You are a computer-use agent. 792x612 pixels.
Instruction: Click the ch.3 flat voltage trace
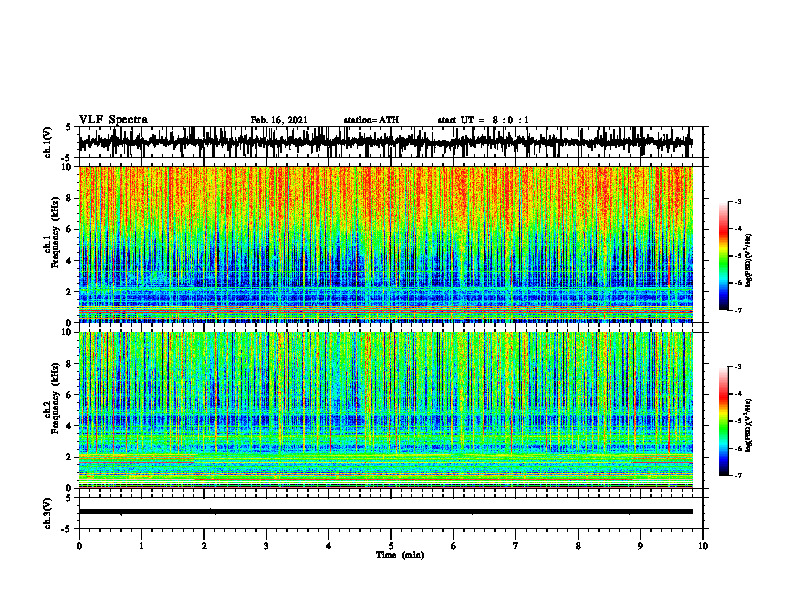(385, 512)
